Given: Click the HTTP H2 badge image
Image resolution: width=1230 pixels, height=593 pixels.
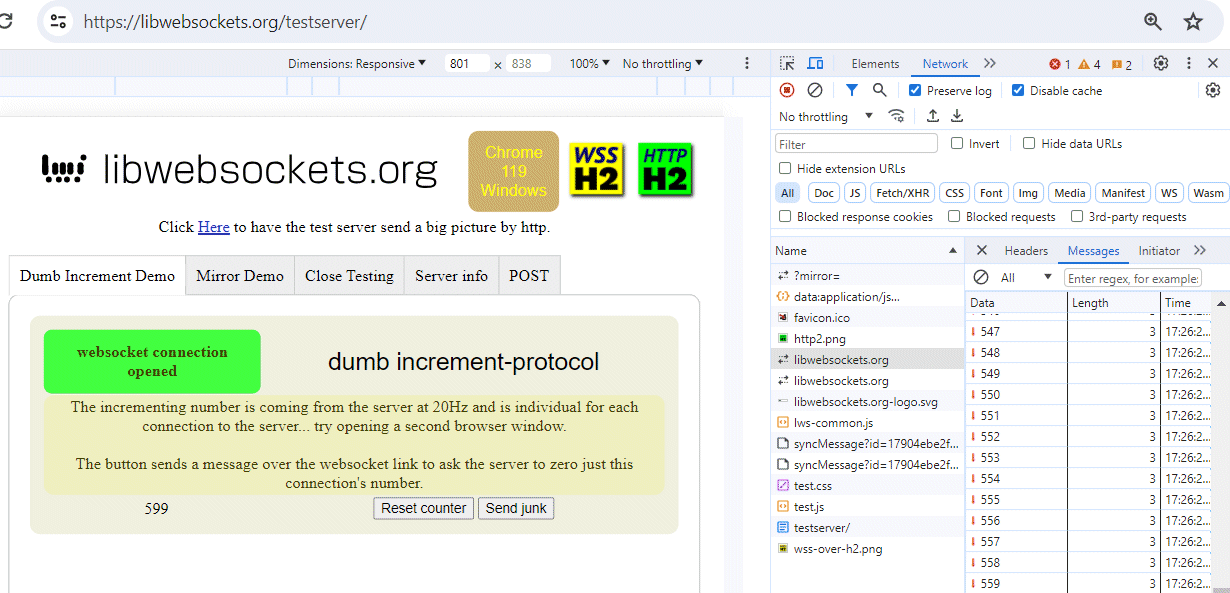Looking at the screenshot, I should (665, 170).
